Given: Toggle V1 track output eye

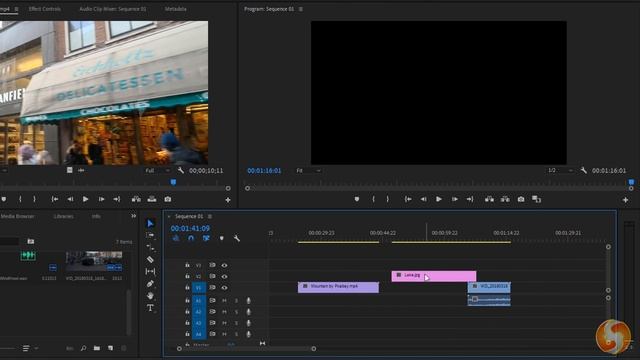Looking at the screenshot, I should (224, 287).
